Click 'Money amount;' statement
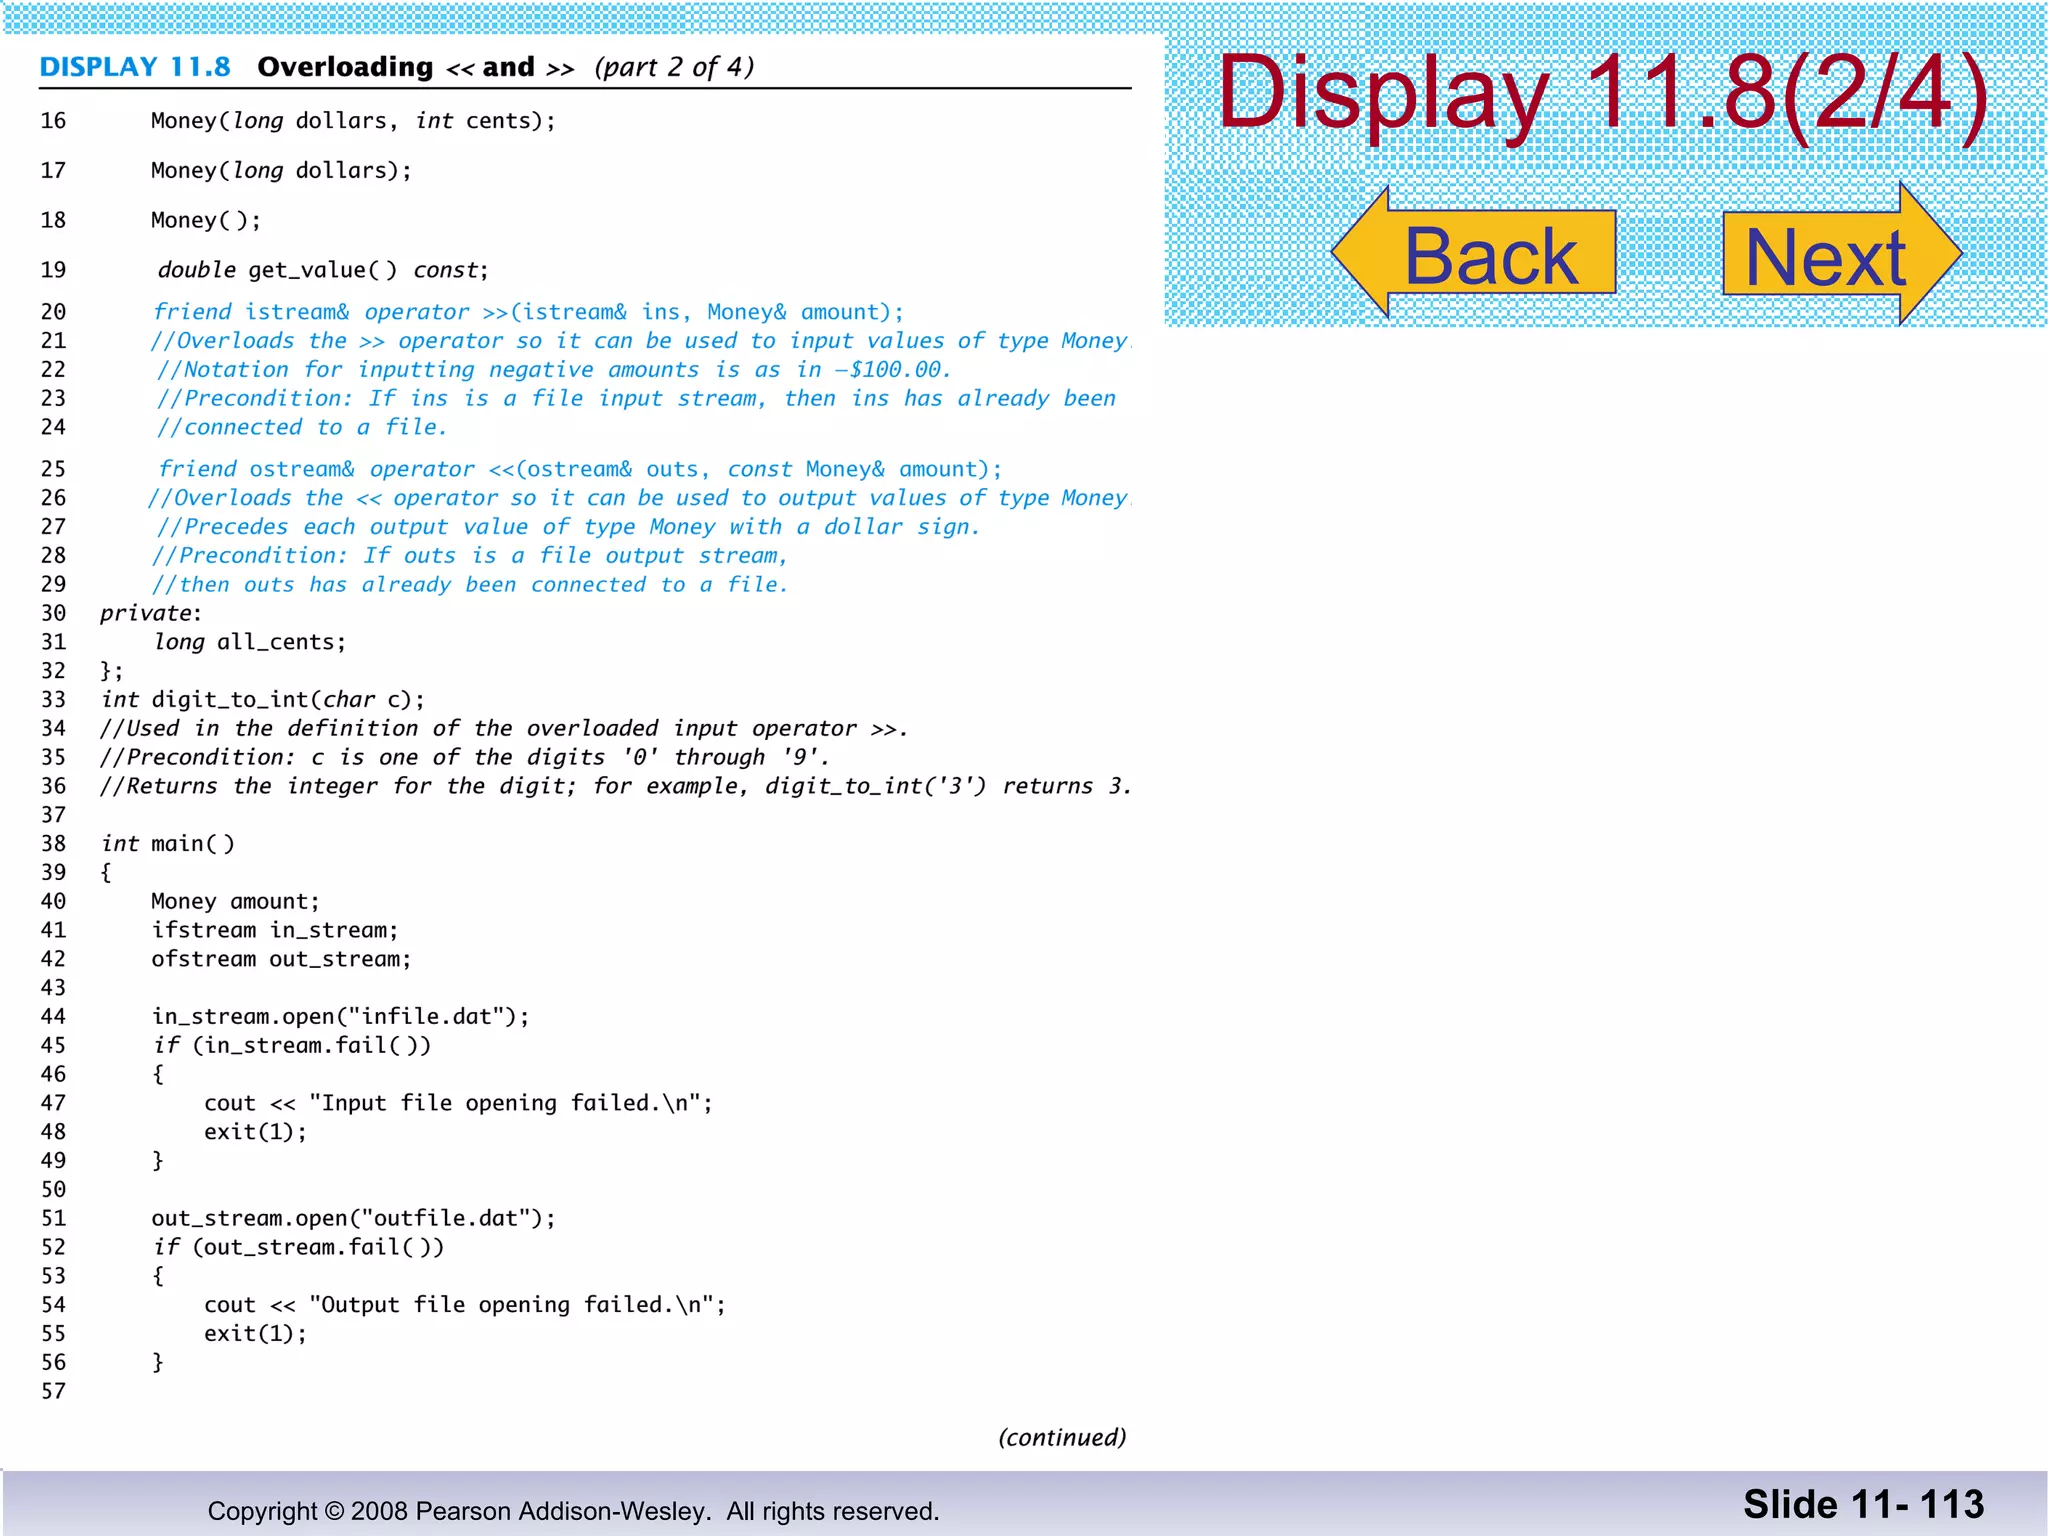 (236, 901)
